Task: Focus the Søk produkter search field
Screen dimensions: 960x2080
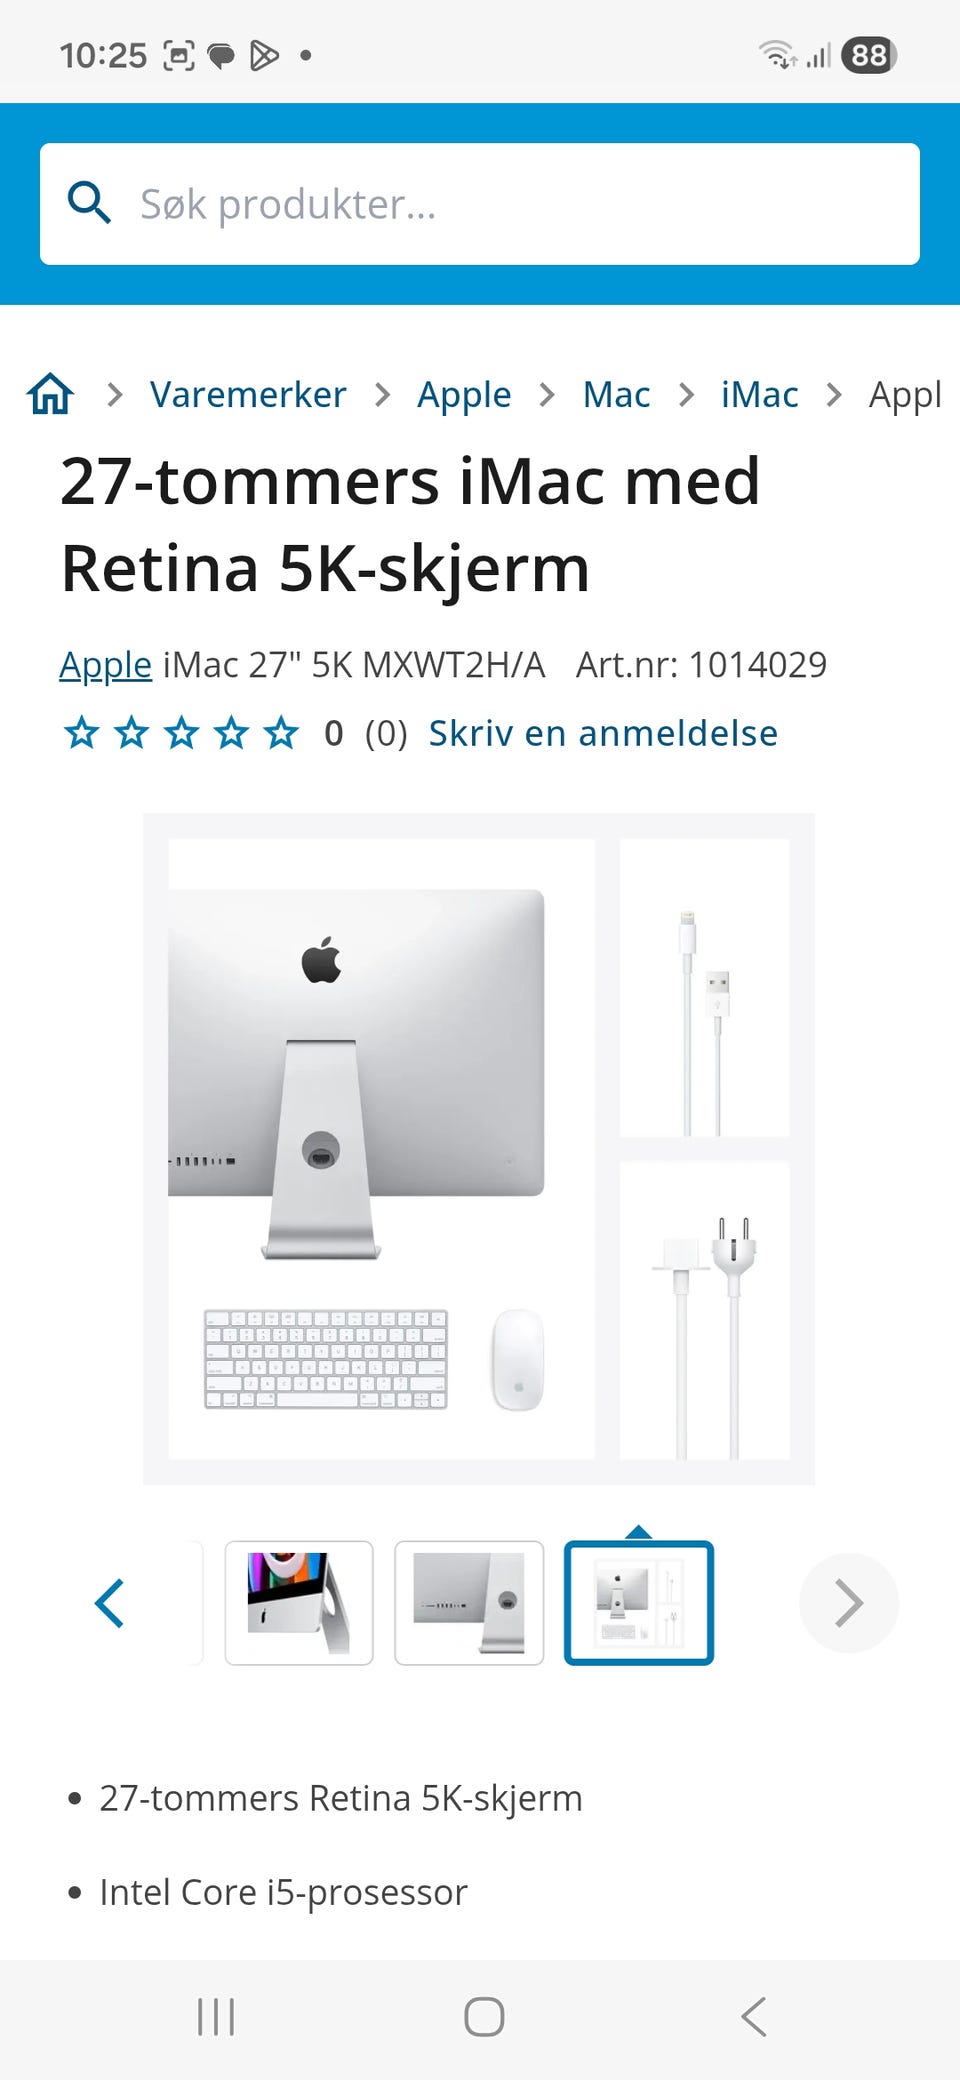Action: point(480,204)
